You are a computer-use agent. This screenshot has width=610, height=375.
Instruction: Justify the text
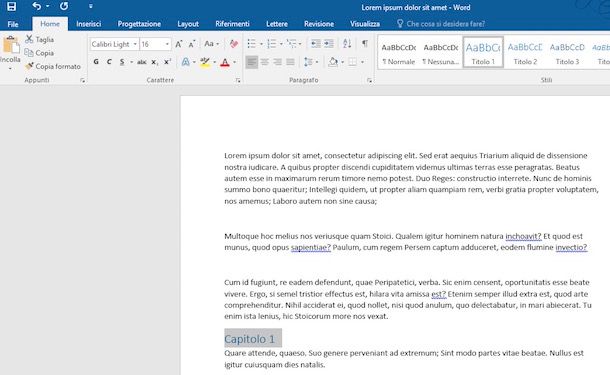click(x=290, y=62)
